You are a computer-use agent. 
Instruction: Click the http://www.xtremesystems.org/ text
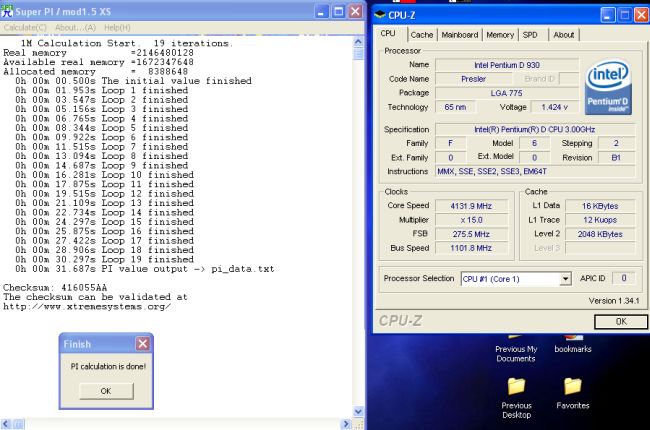coord(87,306)
